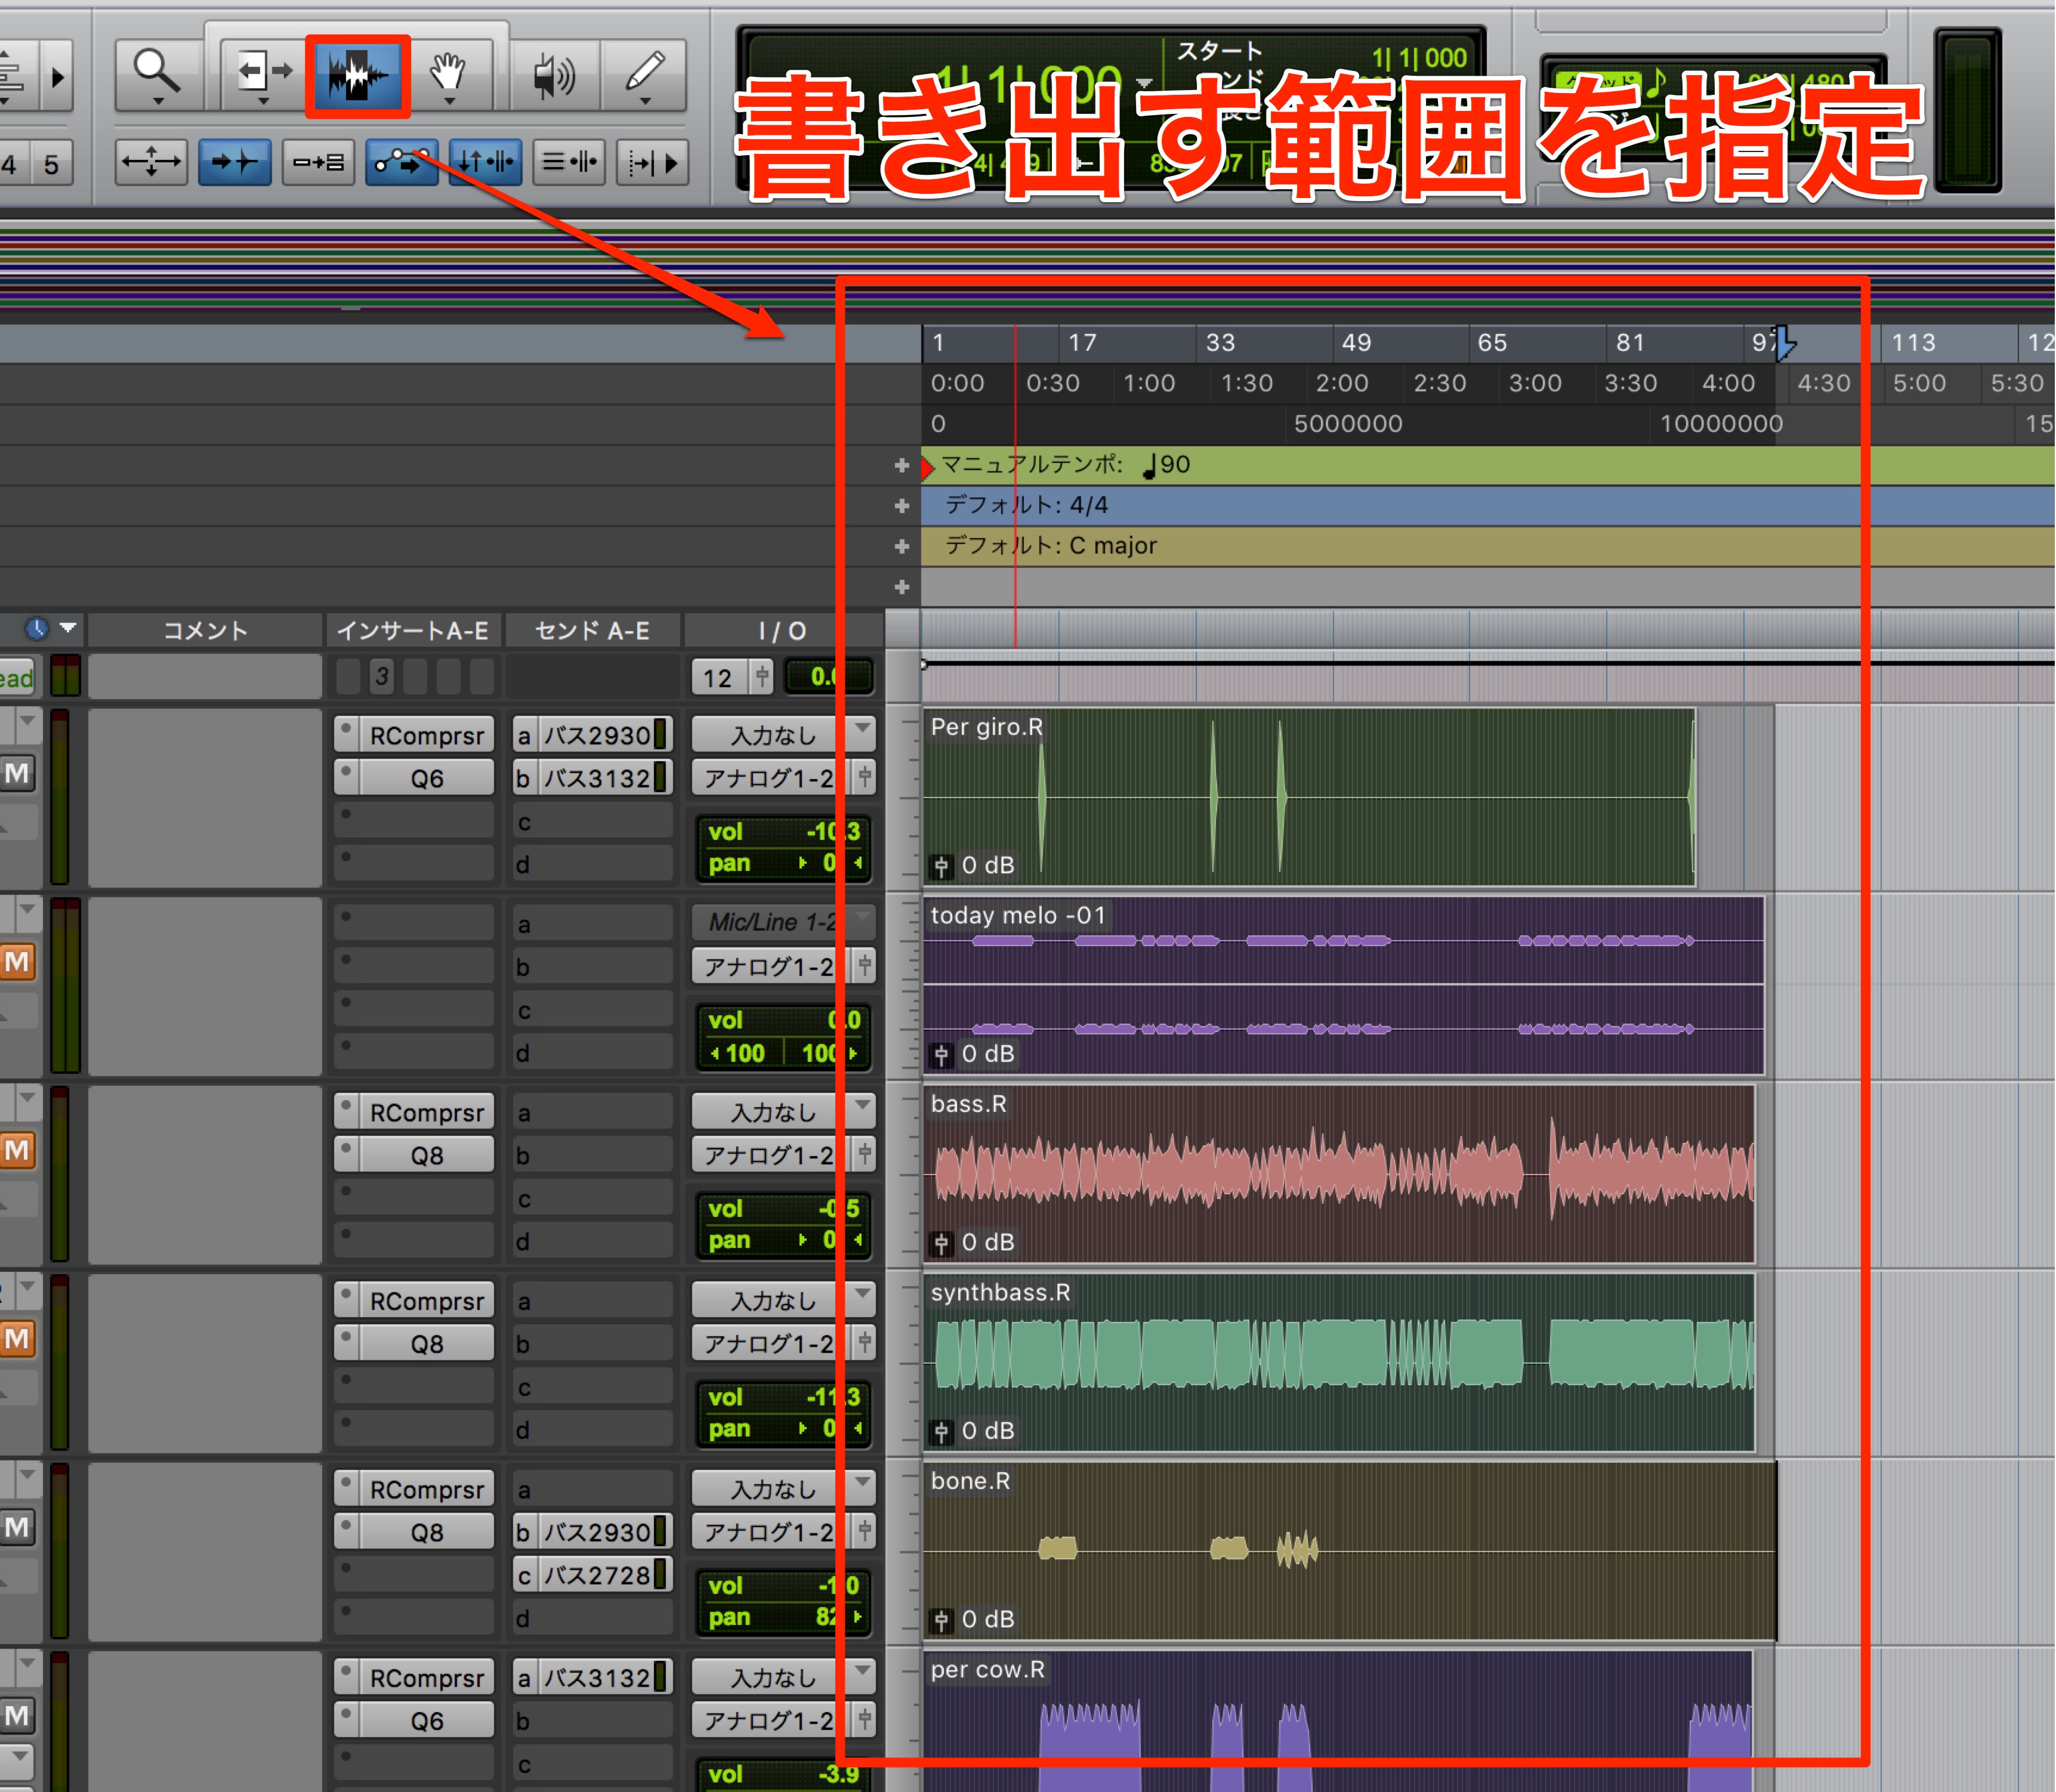Mute the synthbass.R track
Image resolution: width=2056 pixels, height=1792 pixels.
coord(18,1338)
